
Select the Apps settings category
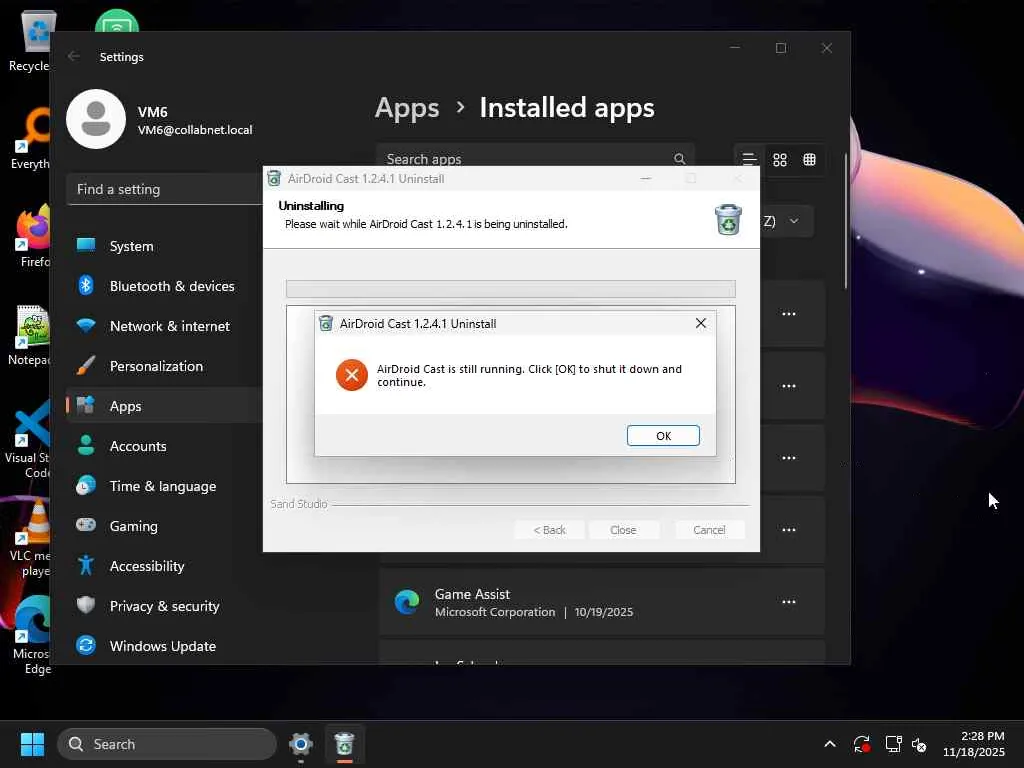(x=165, y=406)
